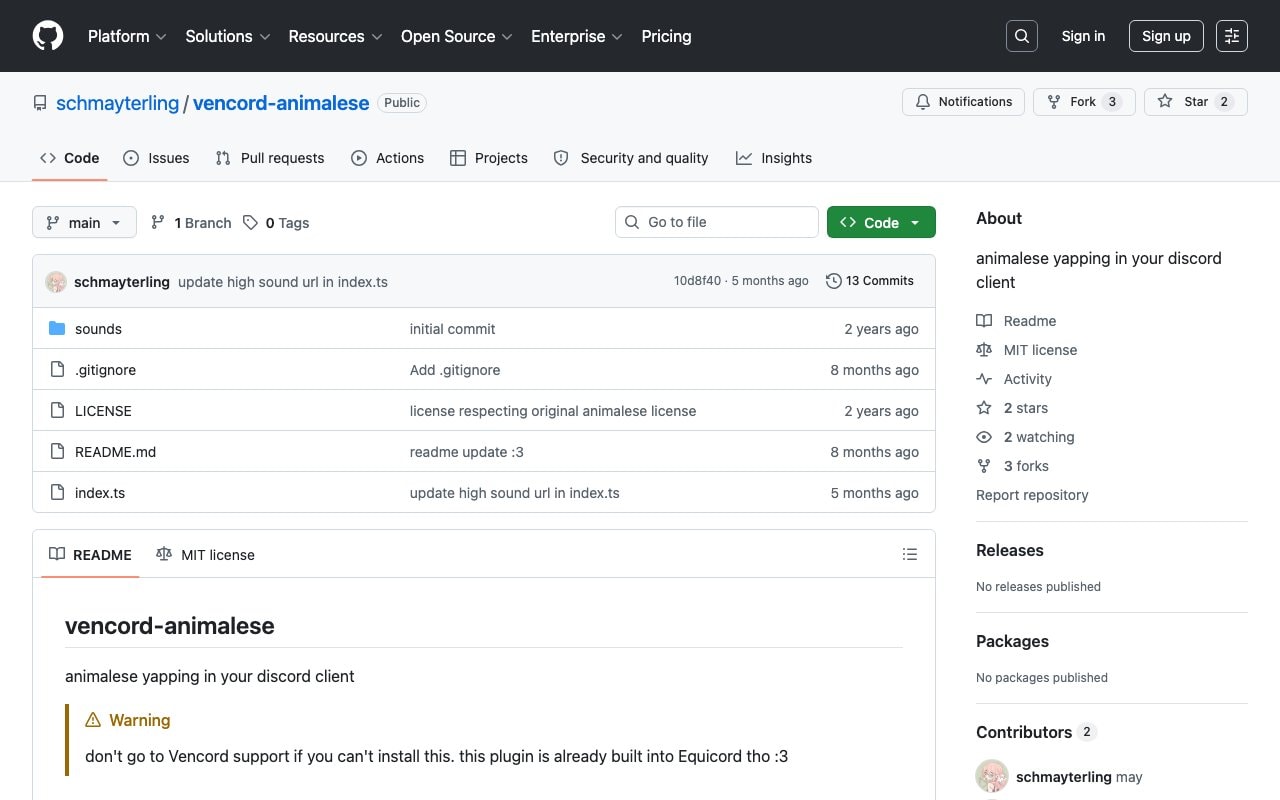The image size is (1280, 800).
Task: Open the search magnifier button
Action: point(1022,36)
